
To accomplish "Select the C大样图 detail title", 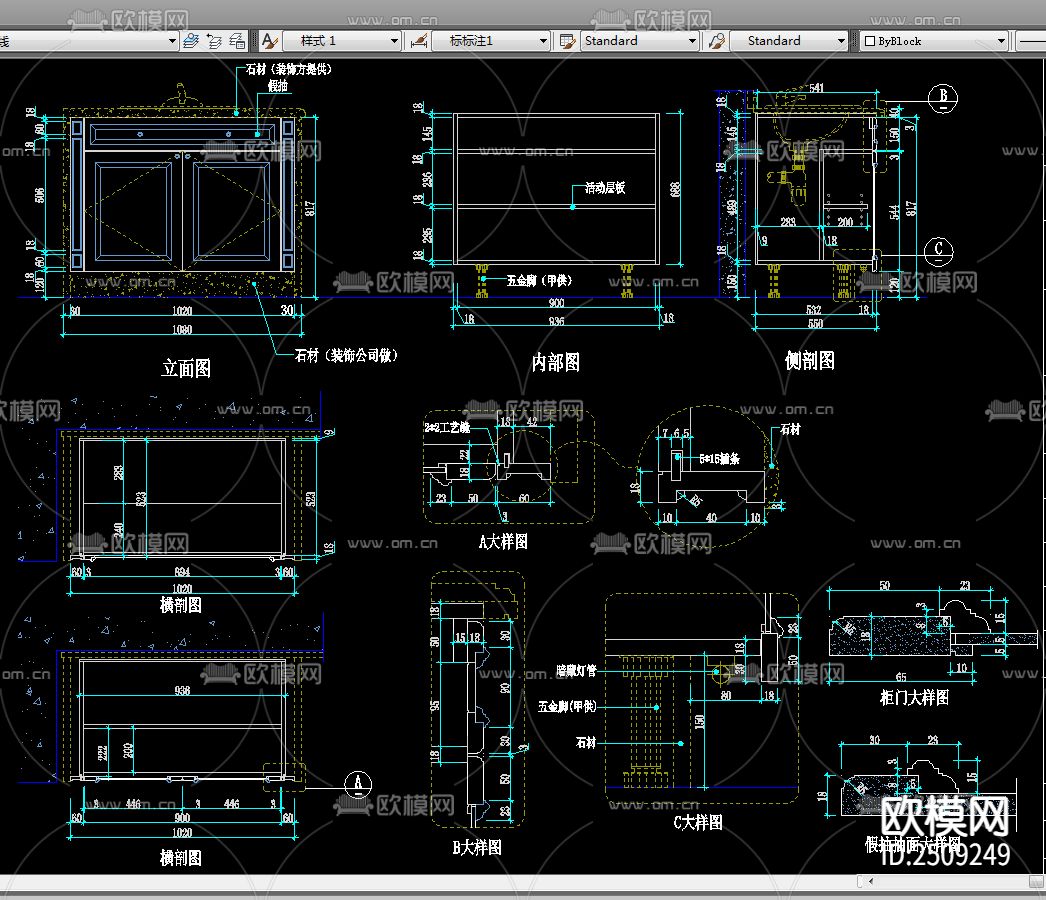I will [x=698, y=822].
